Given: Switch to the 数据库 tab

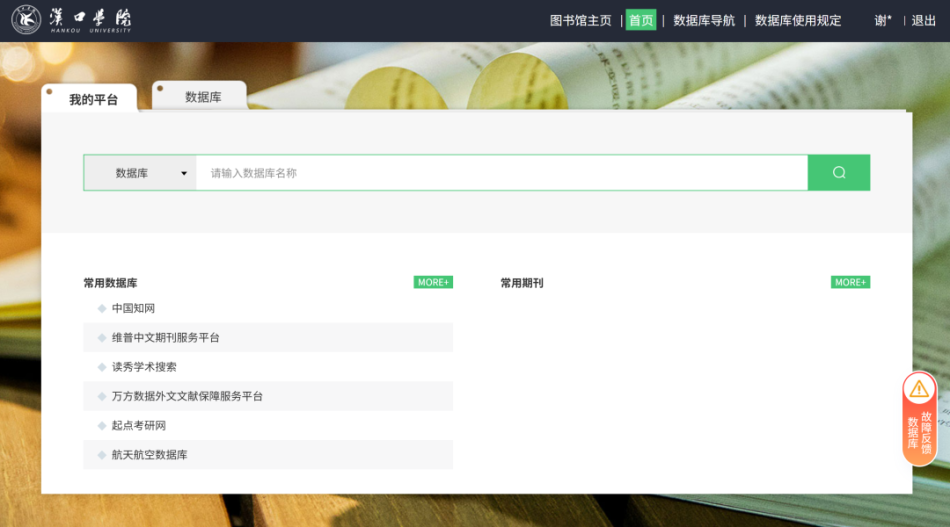Looking at the screenshot, I should [202, 97].
